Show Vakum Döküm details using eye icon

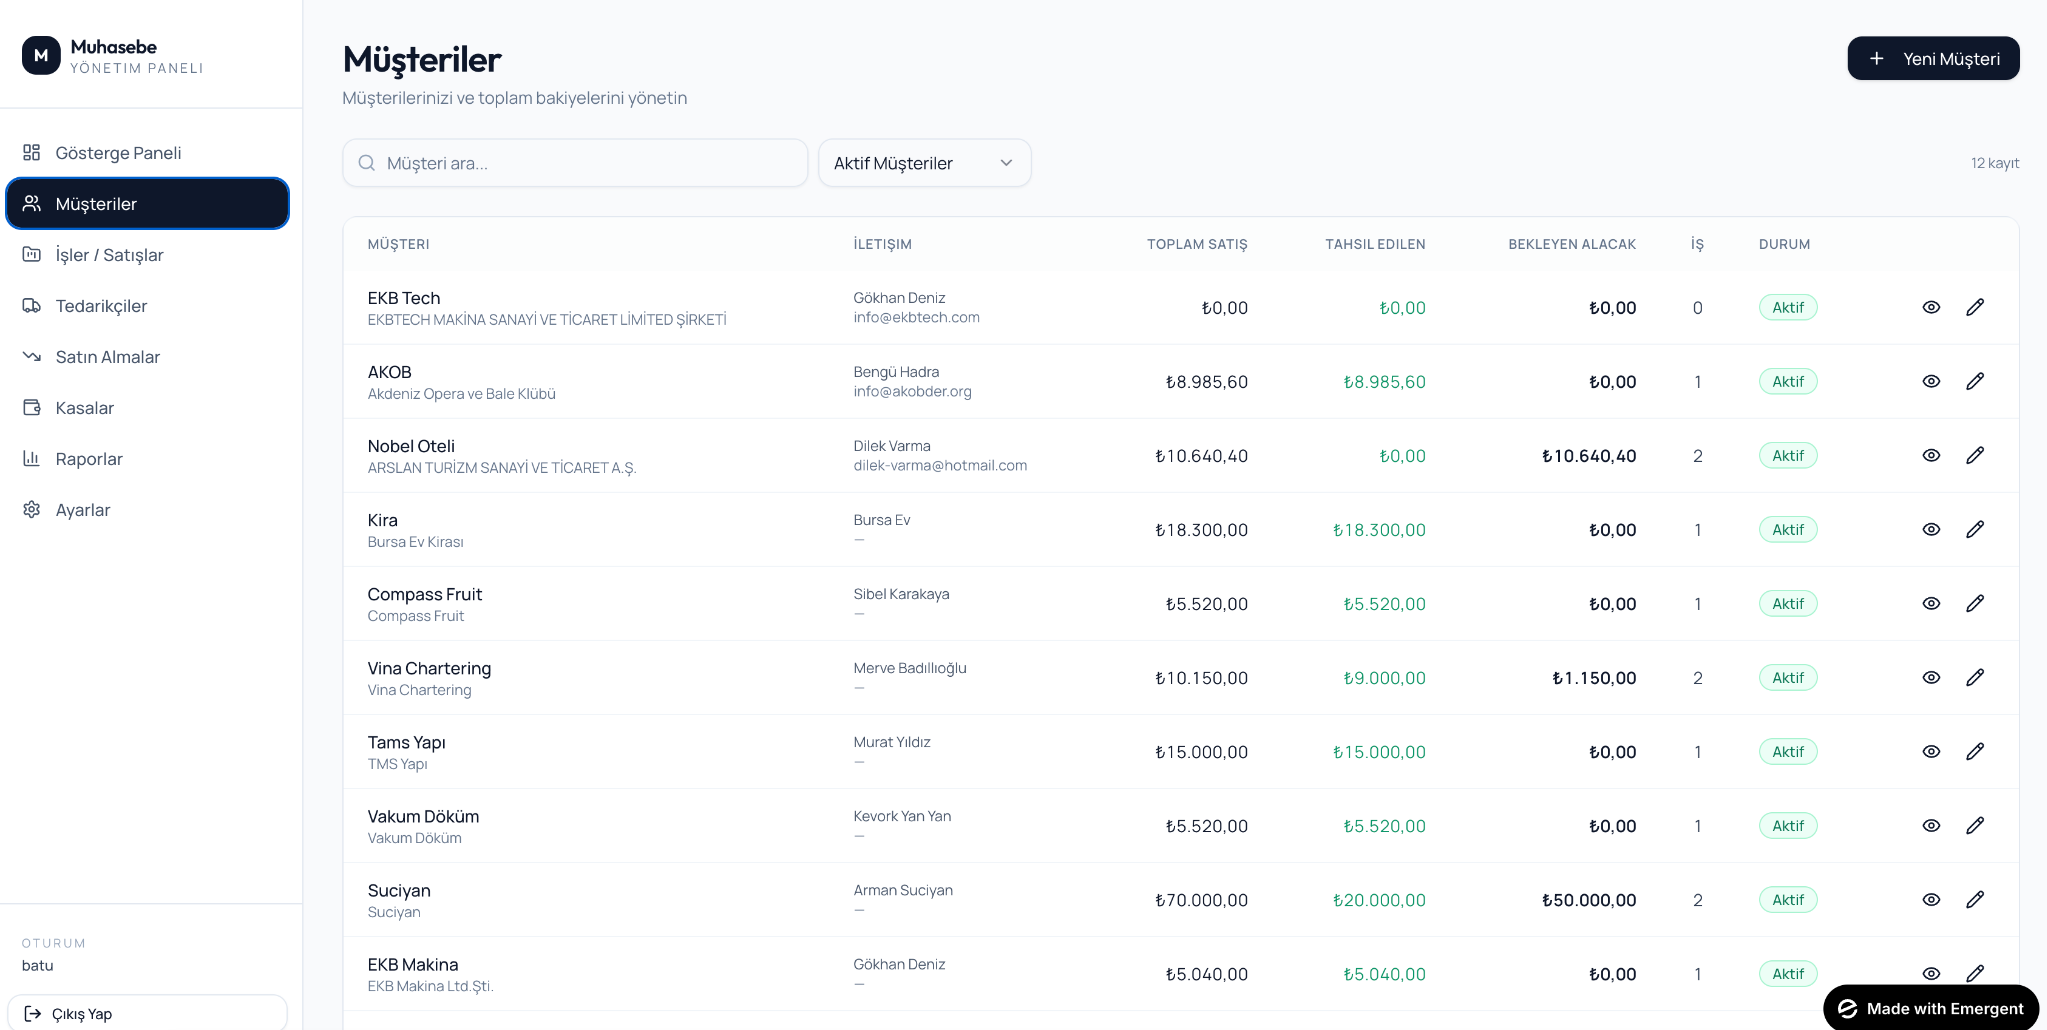pyautogui.click(x=1931, y=825)
